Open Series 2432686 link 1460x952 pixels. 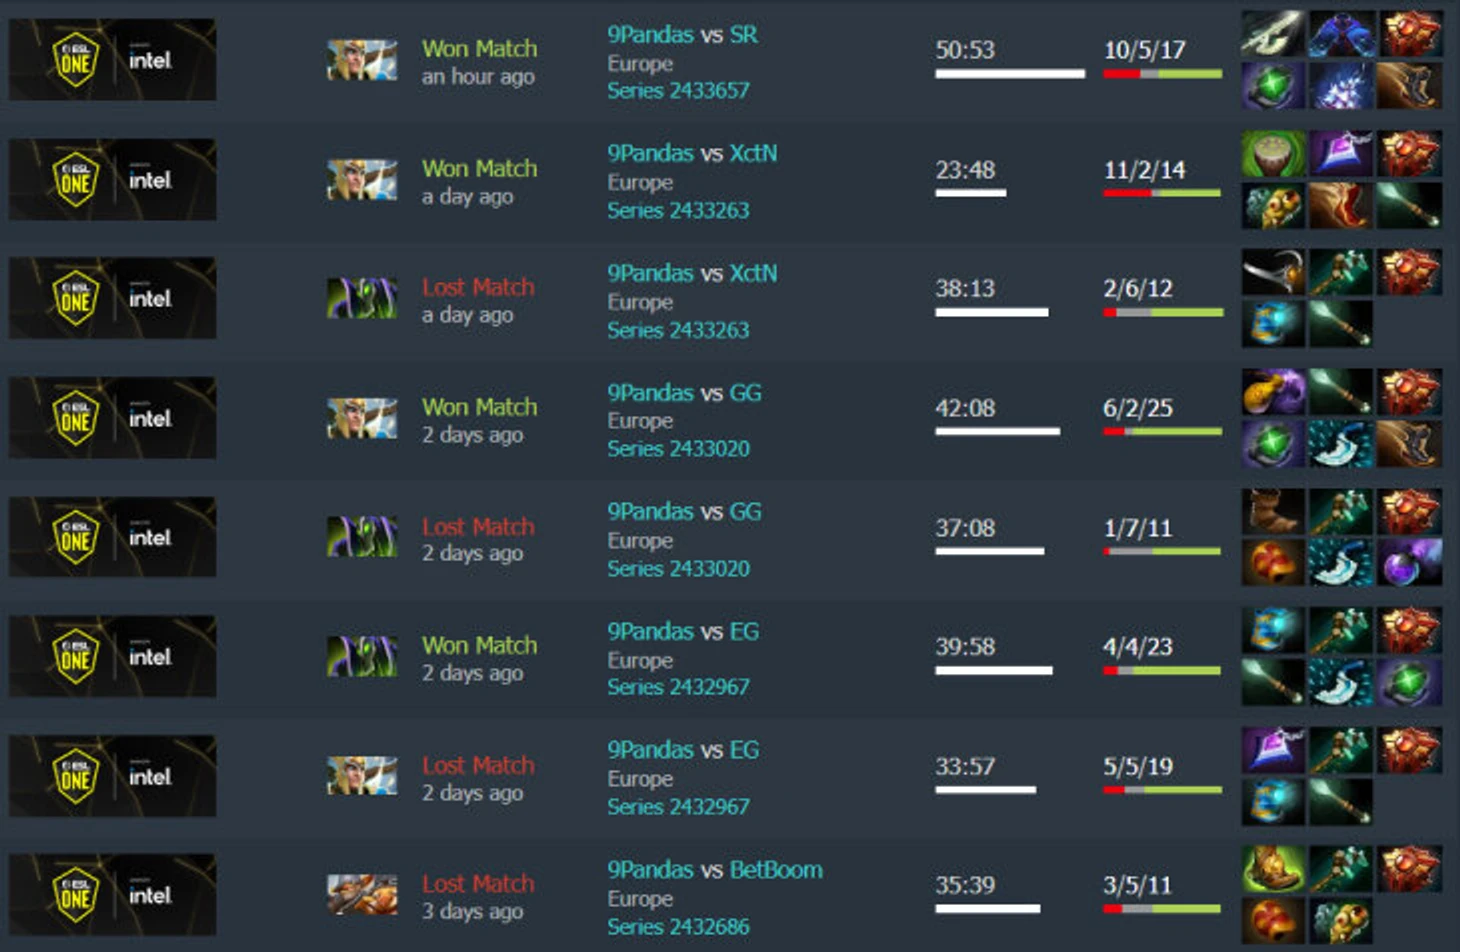[x=678, y=926]
